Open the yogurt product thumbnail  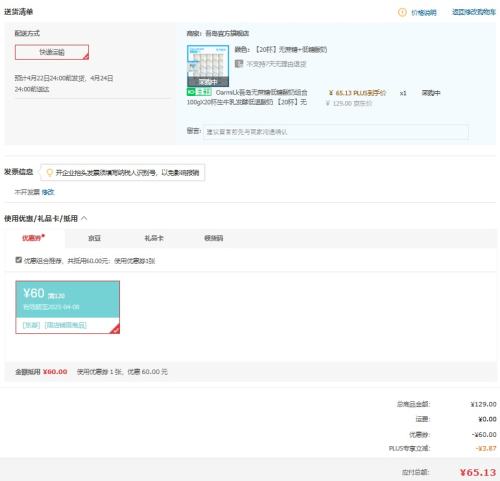pos(208,66)
